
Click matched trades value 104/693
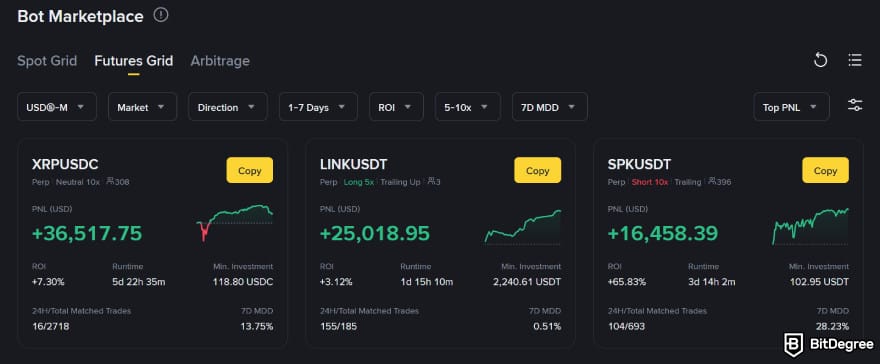click(626, 326)
